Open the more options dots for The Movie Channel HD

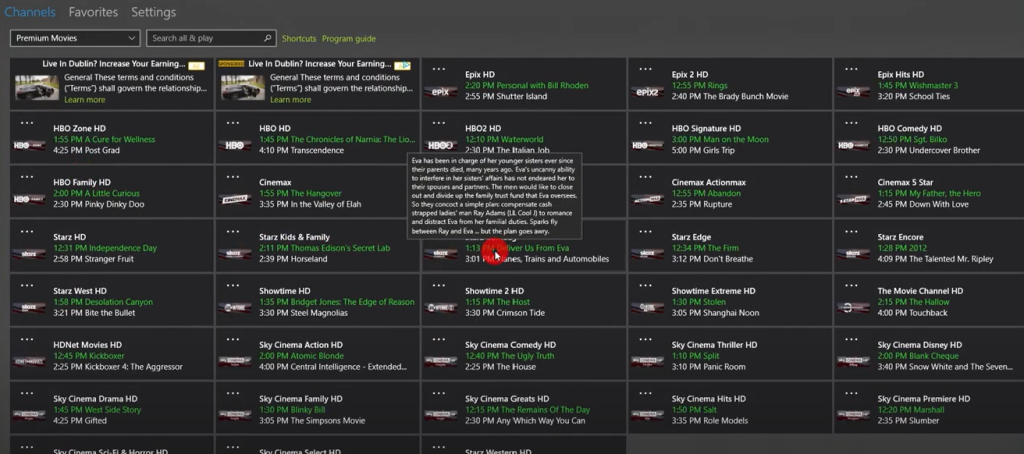(x=851, y=285)
